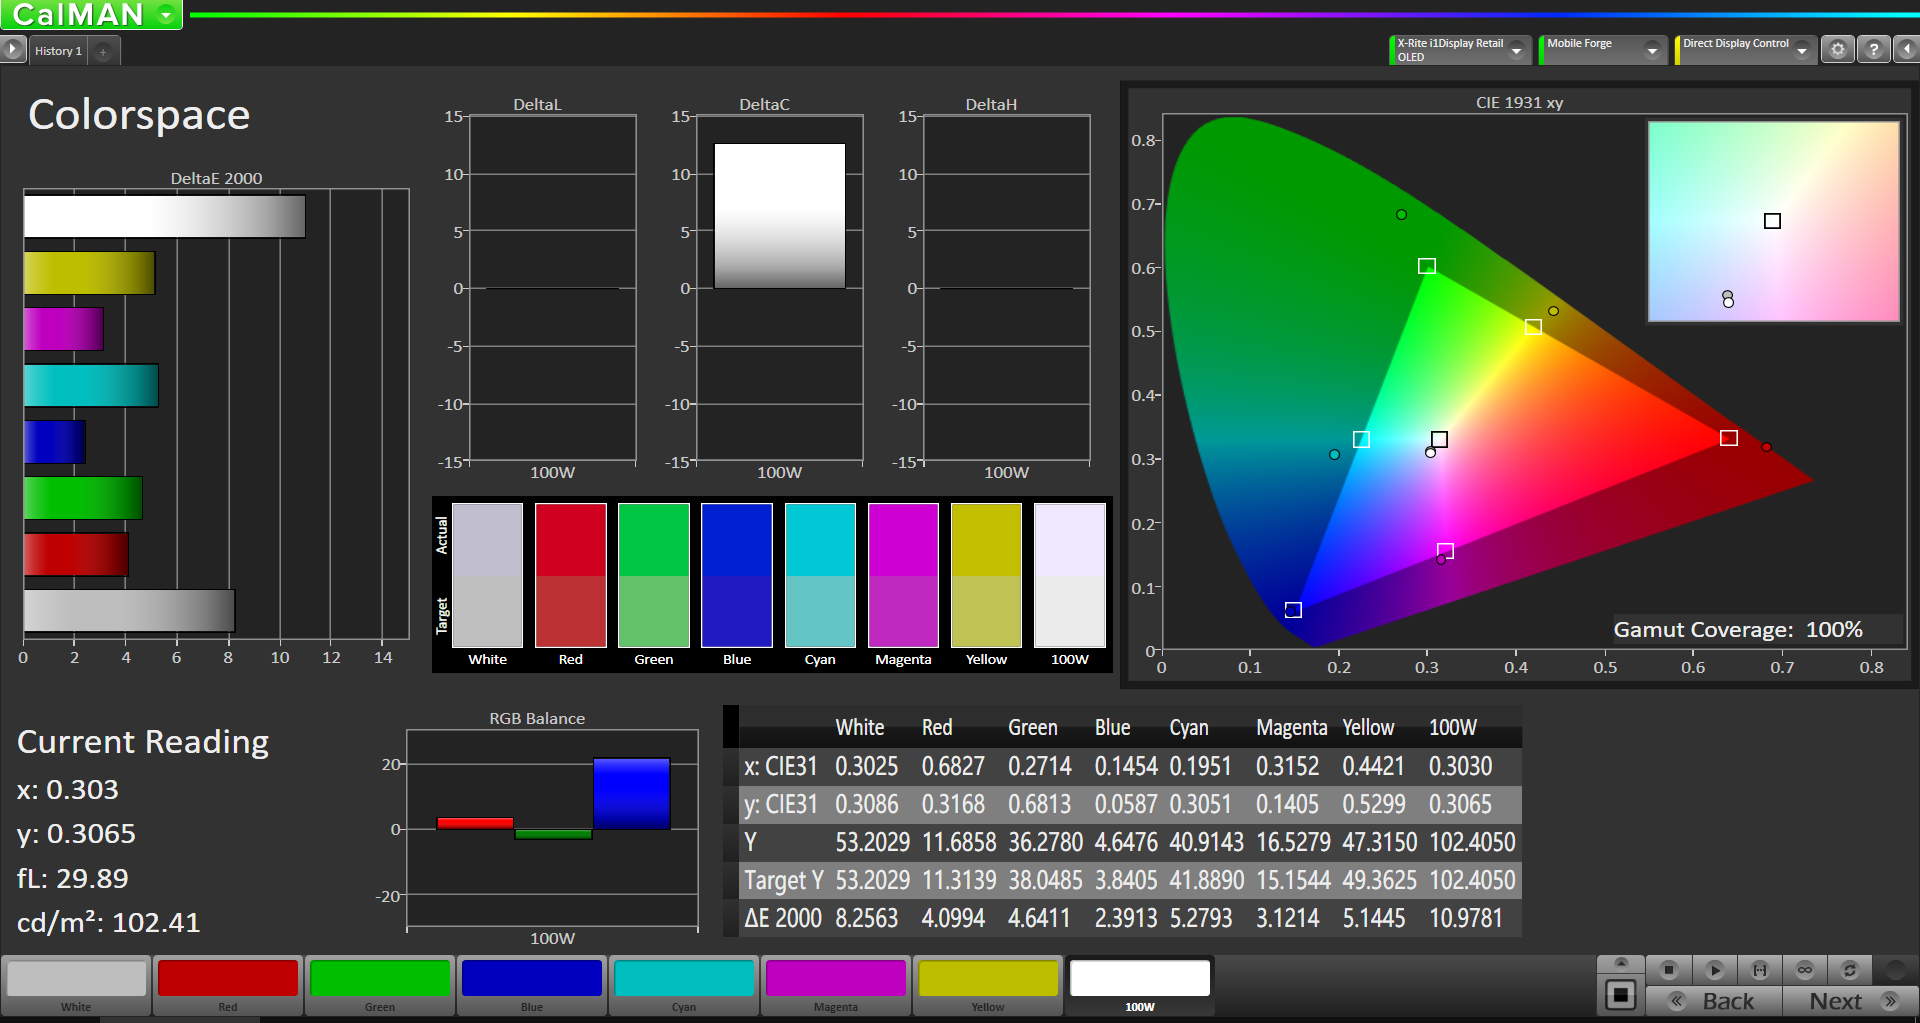Image resolution: width=1920 pixels, height=1023 pixels.
Task: Click the Green Y value '36.2780'
Action: point(1046,842)
